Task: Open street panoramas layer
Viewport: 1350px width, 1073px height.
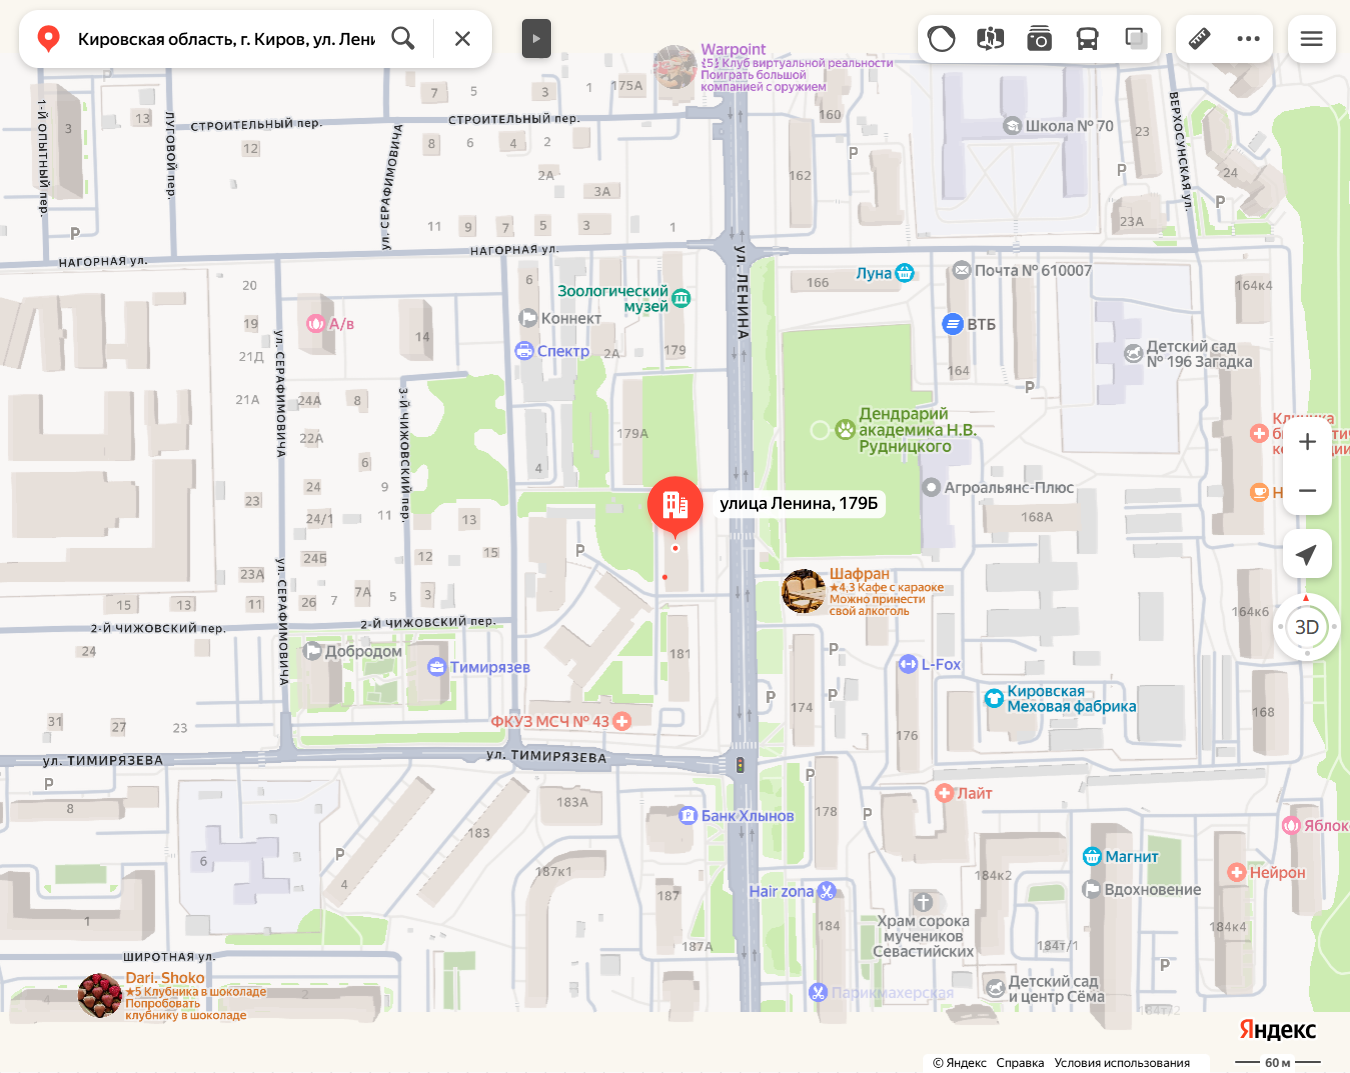Action: pyautogui.click(x=990, y=39)
